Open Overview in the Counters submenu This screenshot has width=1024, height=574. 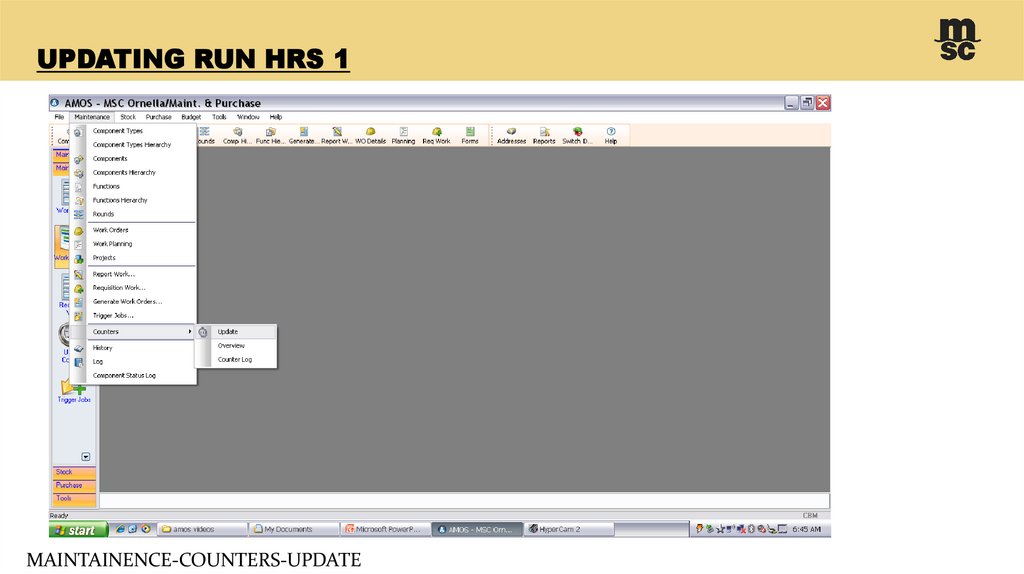click(236, 345)
